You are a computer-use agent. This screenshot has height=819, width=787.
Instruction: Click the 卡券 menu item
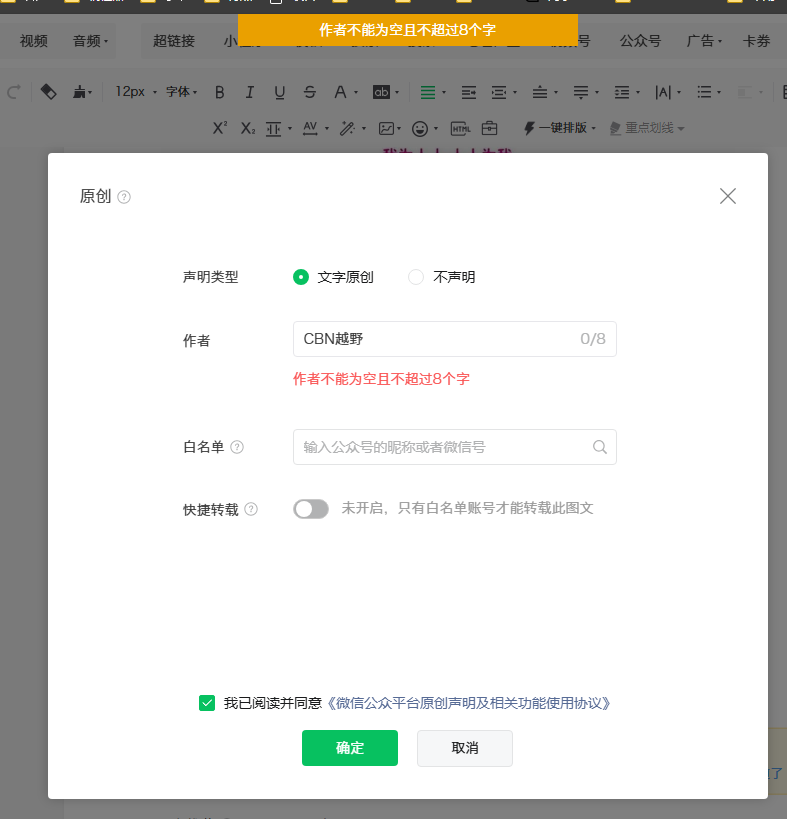pos(756,41)
